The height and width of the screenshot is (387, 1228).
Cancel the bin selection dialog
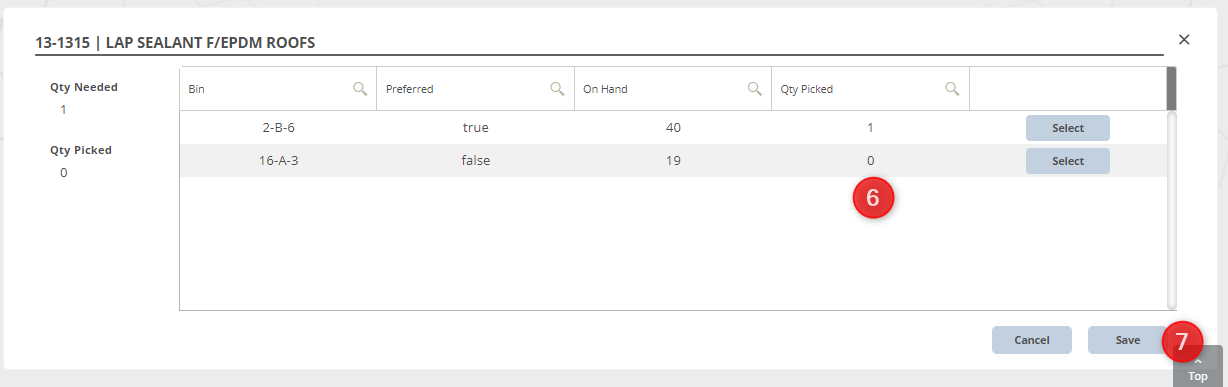(x=1032, y=340)
